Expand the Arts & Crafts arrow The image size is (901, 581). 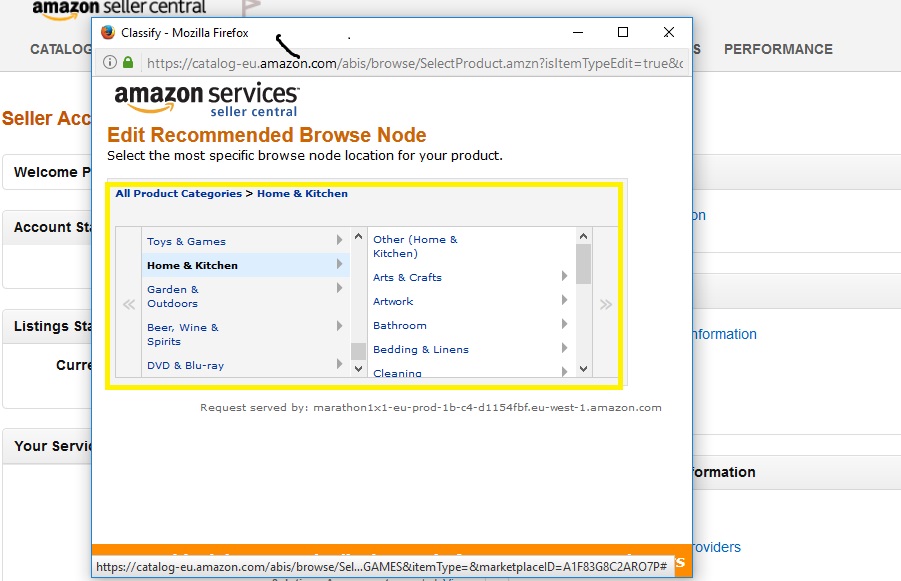pyautogui.click(x=564, y=276)
